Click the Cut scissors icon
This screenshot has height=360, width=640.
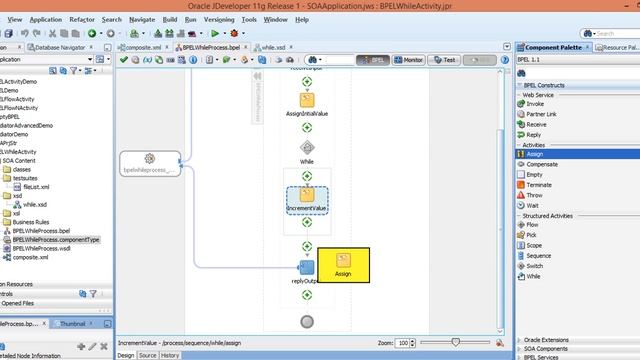click(52, 33)
